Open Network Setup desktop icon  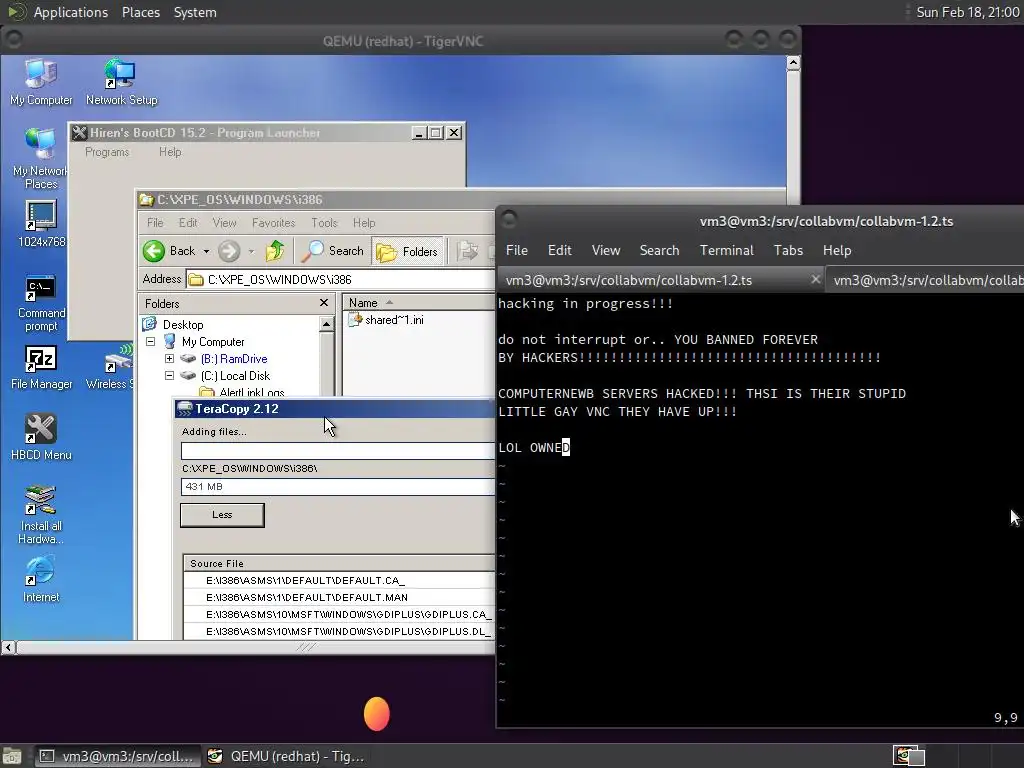point(121,82)
